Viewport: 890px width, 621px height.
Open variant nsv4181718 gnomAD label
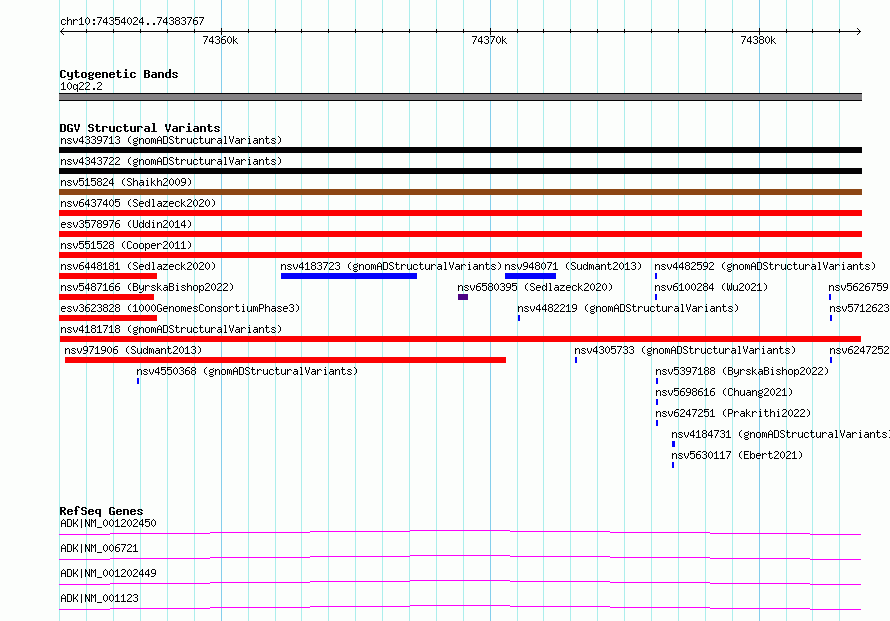[x=171, y=329]
